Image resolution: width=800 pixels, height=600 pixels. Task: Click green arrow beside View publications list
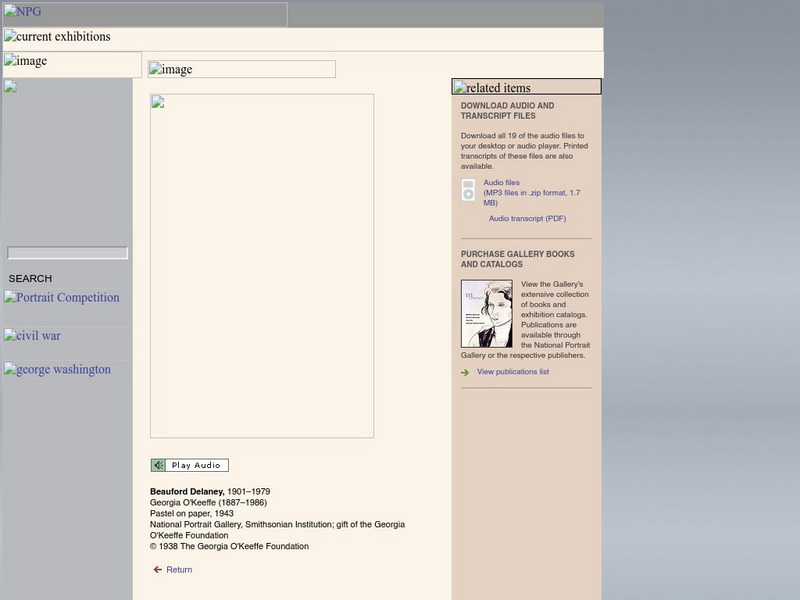tap(465, 372)
